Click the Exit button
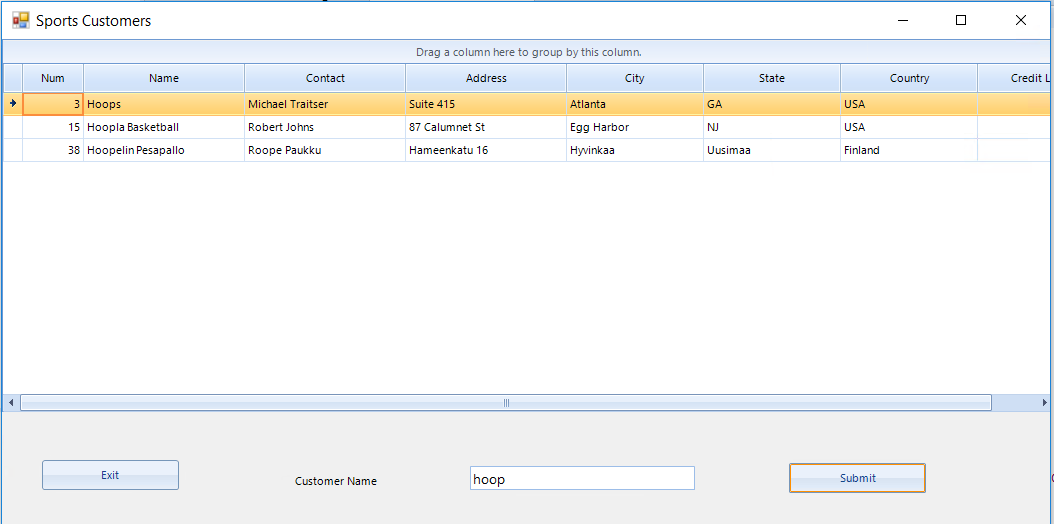This screenshot has width=1054, height=524. [x=110, y=475]
